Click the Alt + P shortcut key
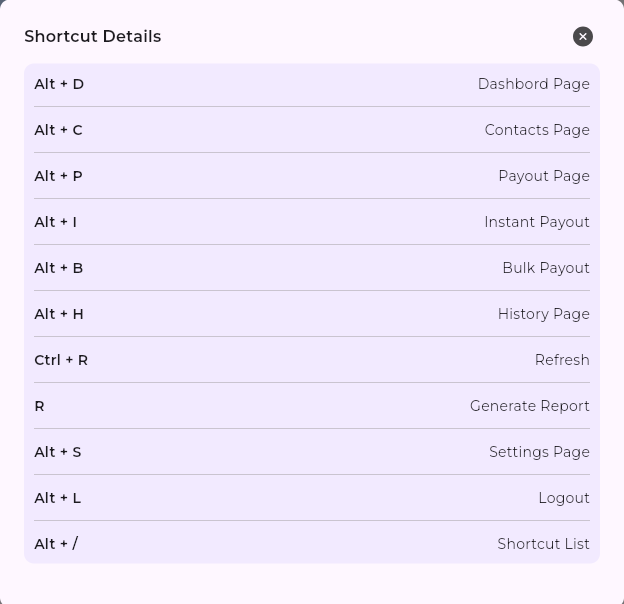The image size is (624, 604). point(58,176)
